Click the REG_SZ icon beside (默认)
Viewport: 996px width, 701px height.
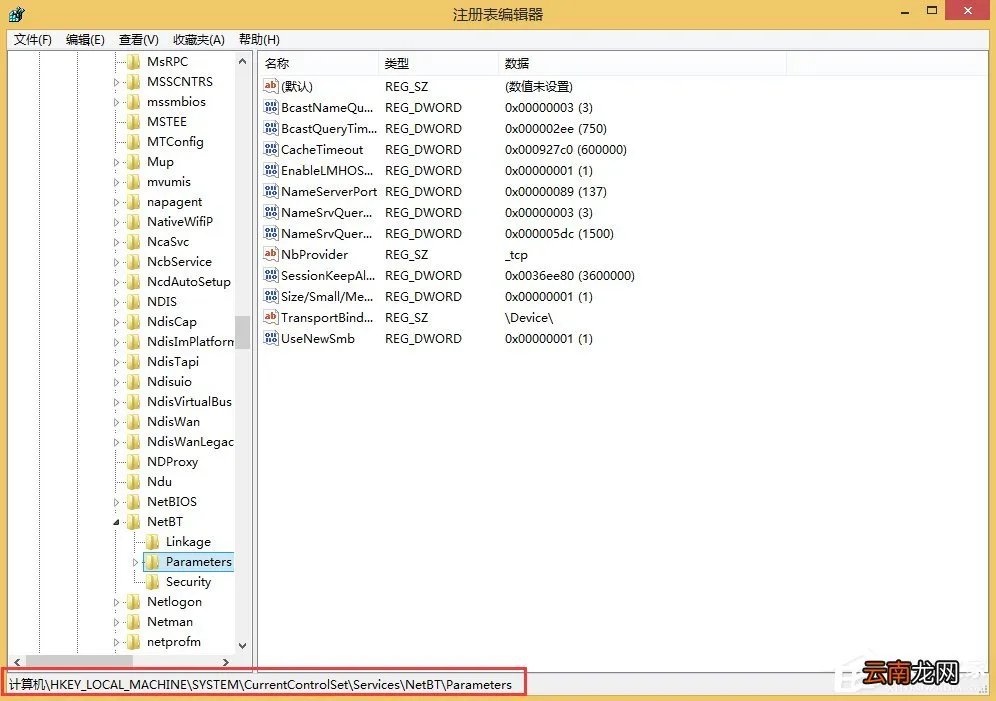tap(270, 86)
